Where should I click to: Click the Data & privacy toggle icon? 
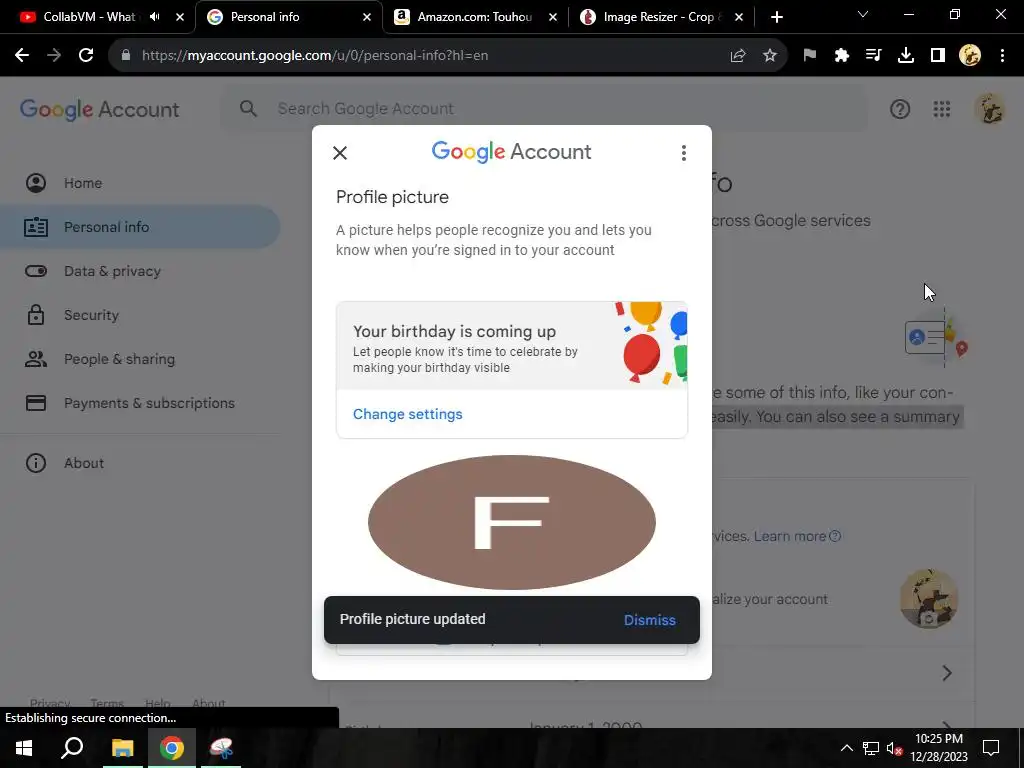36,271
